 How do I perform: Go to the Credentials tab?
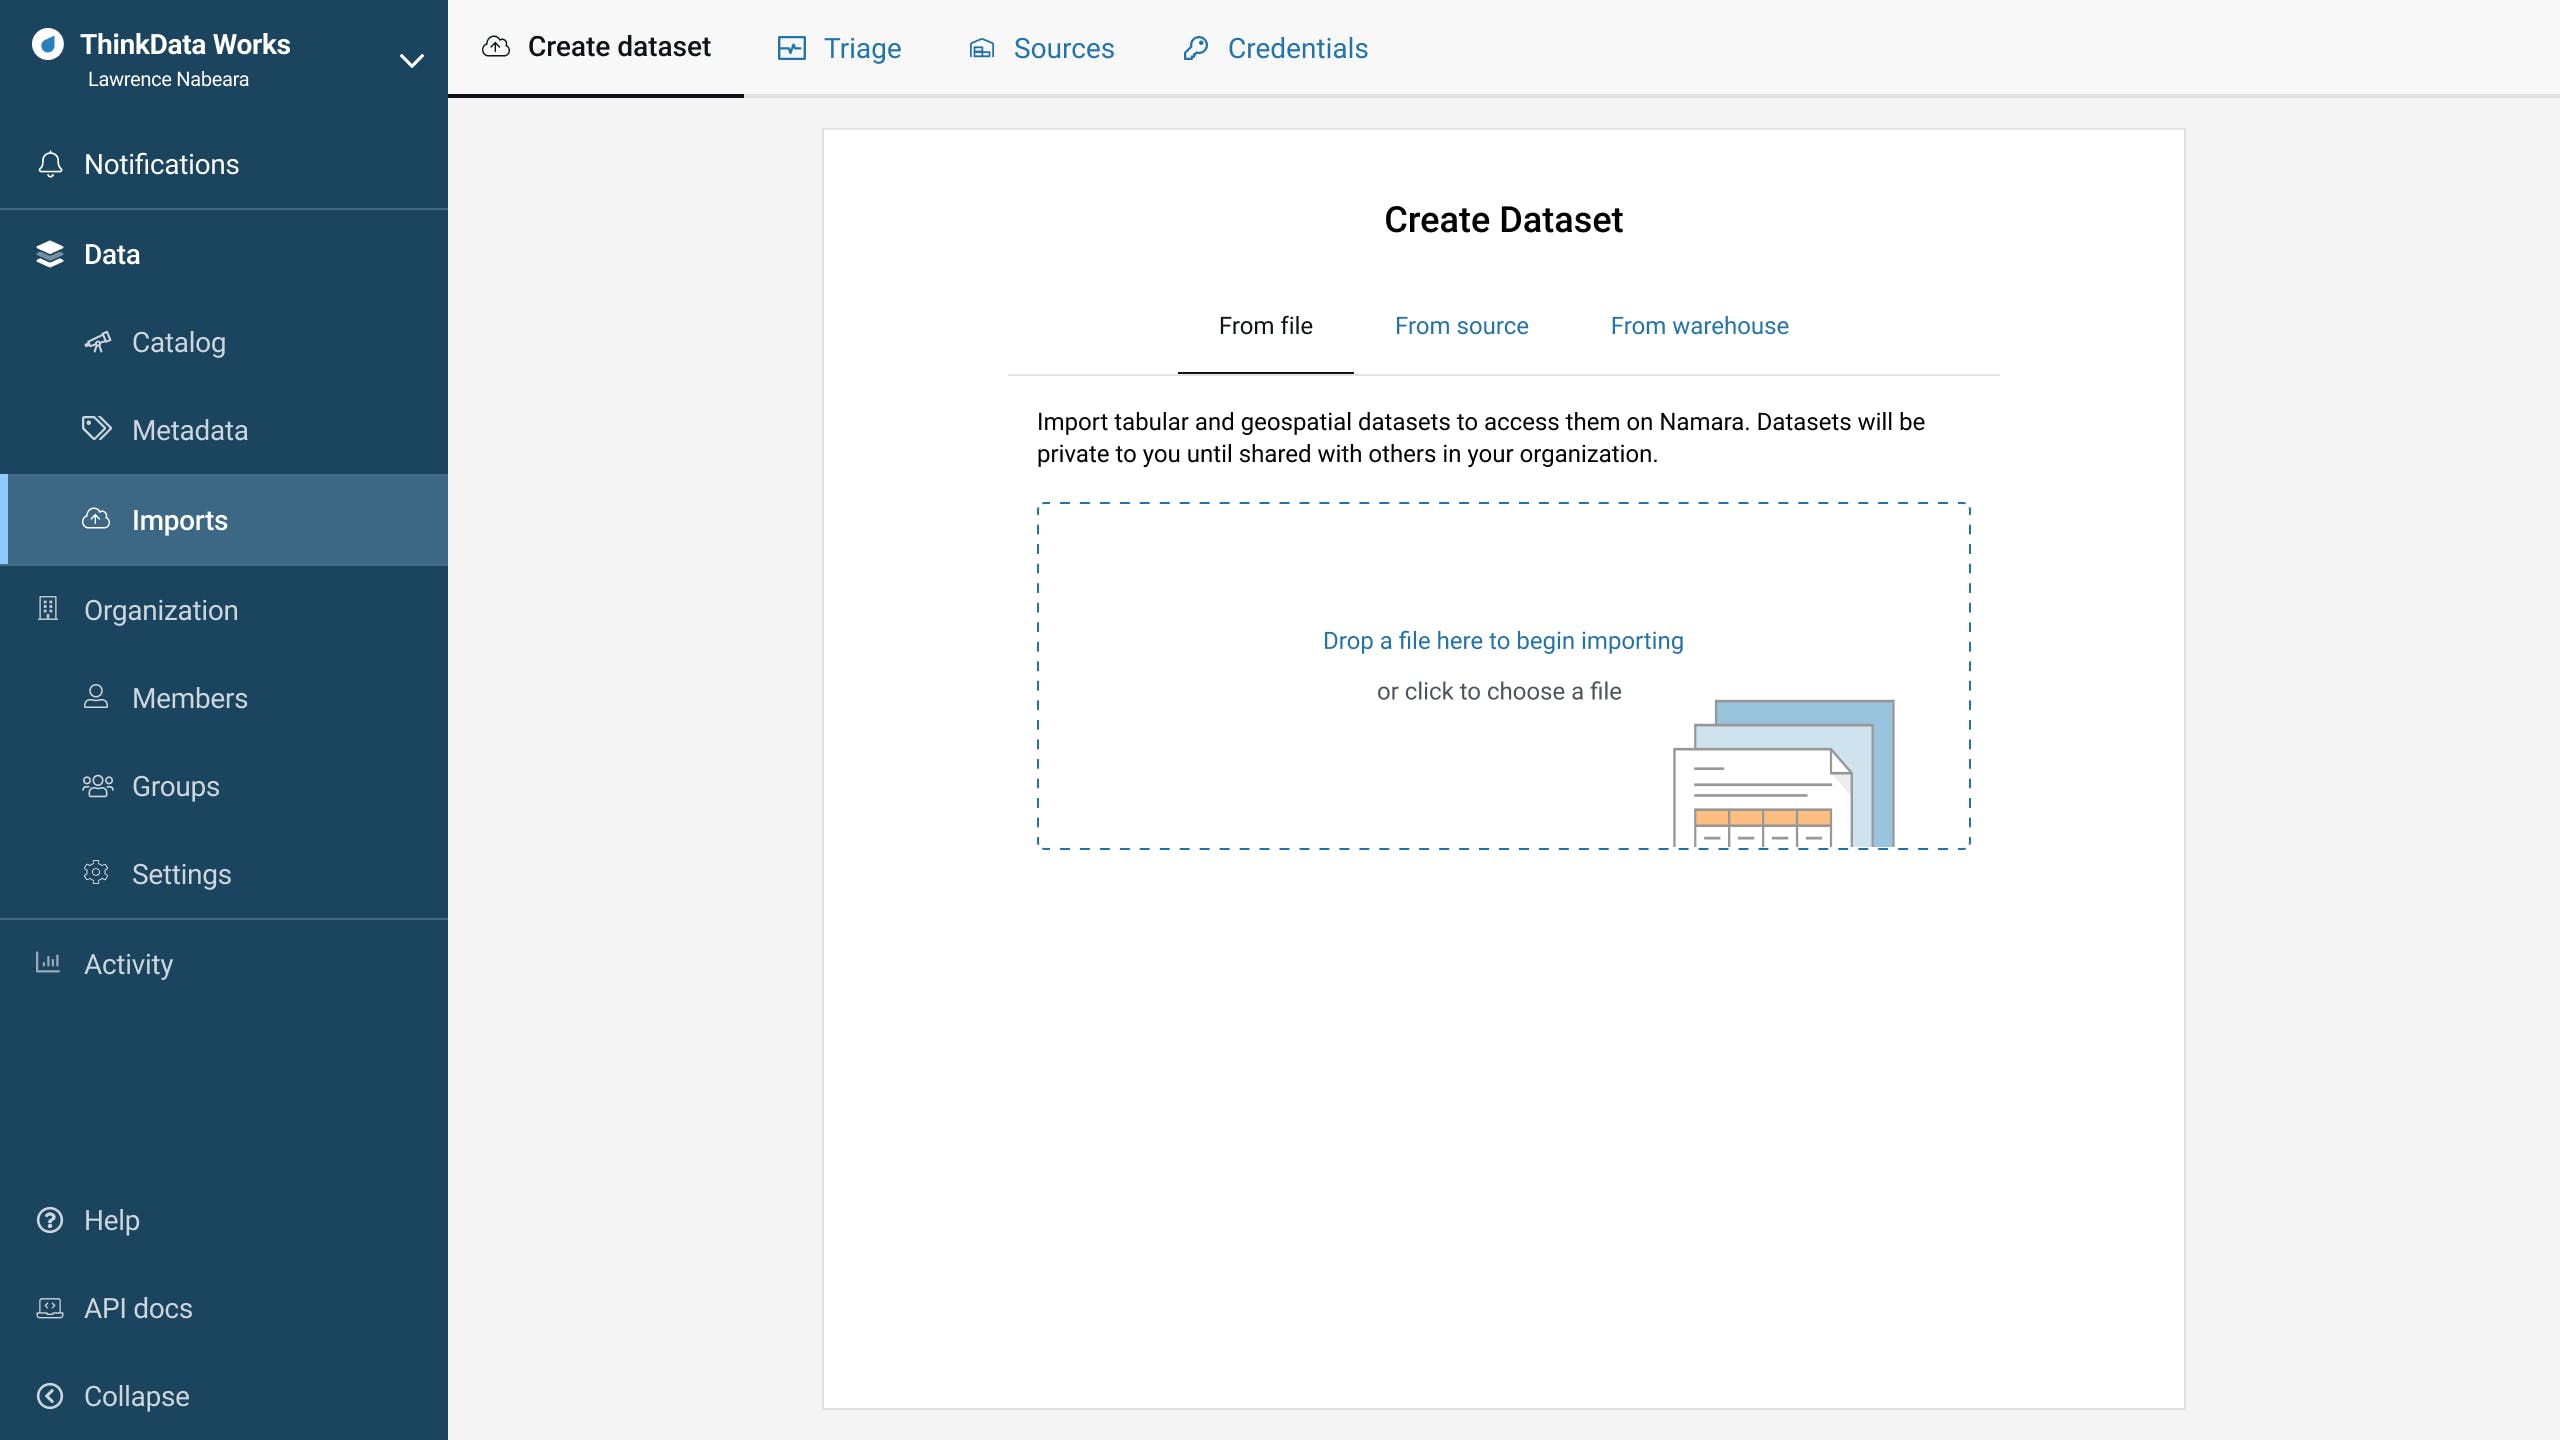pos(1275,48)
